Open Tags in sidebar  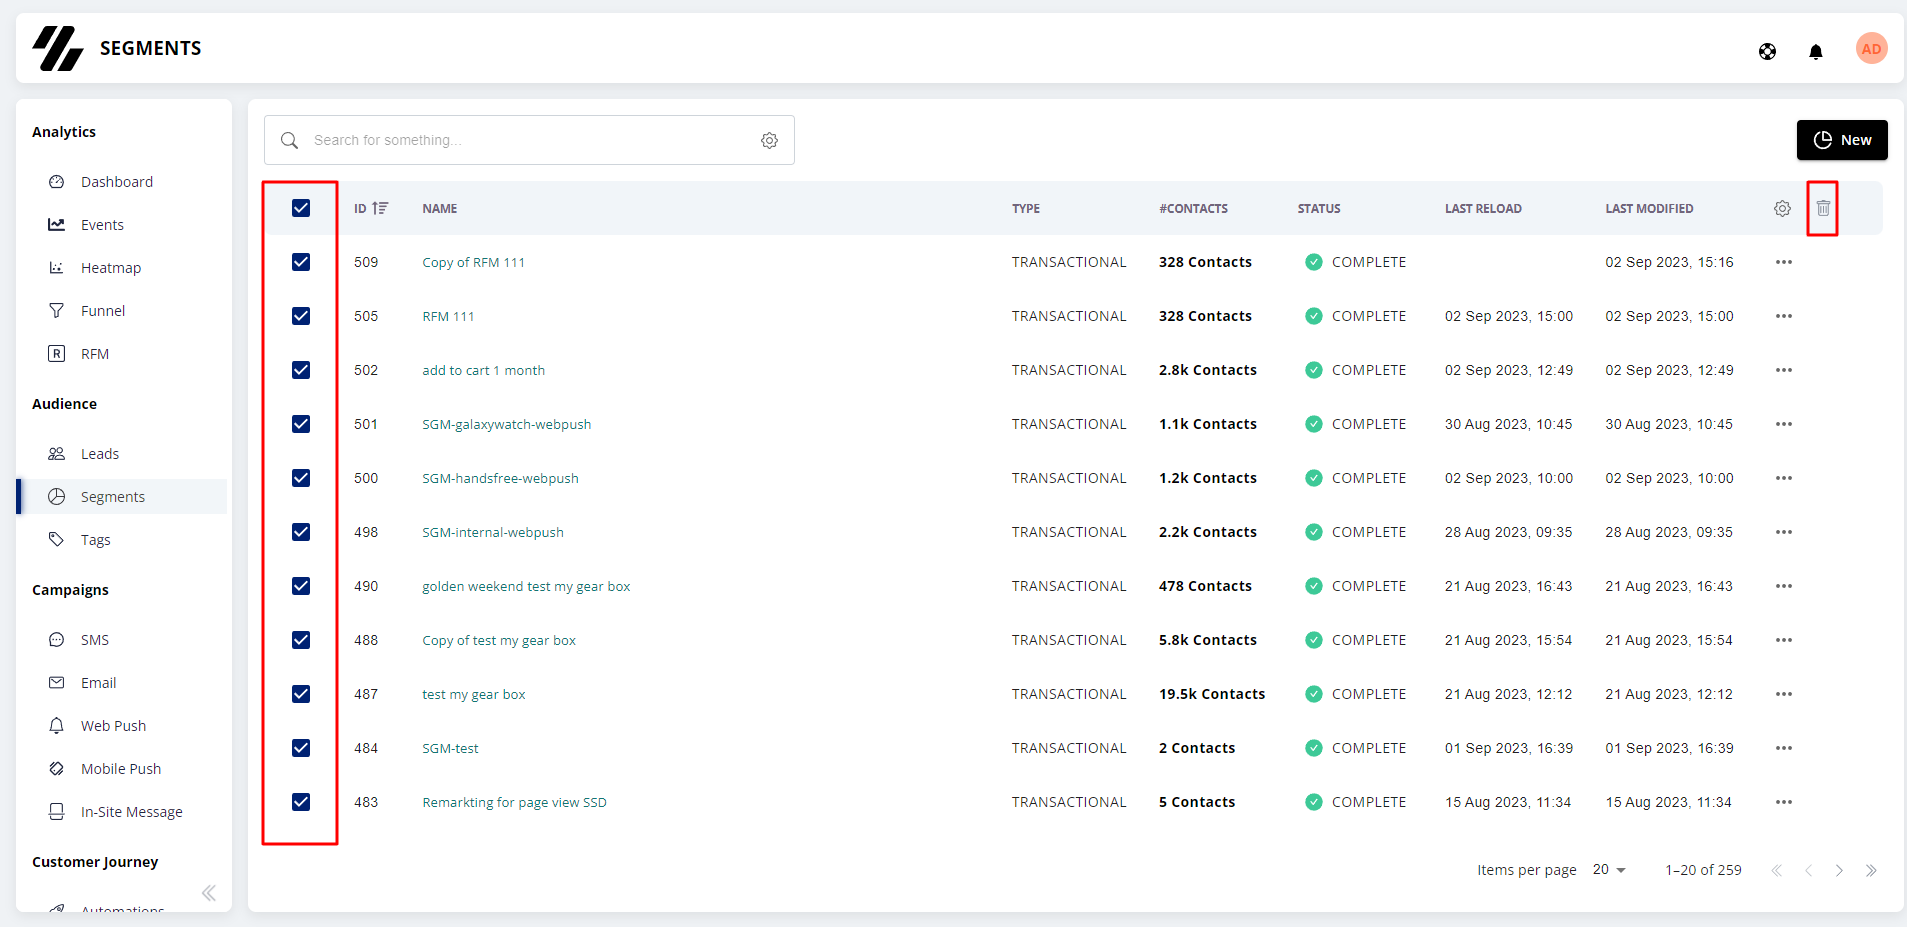(96, 540)
